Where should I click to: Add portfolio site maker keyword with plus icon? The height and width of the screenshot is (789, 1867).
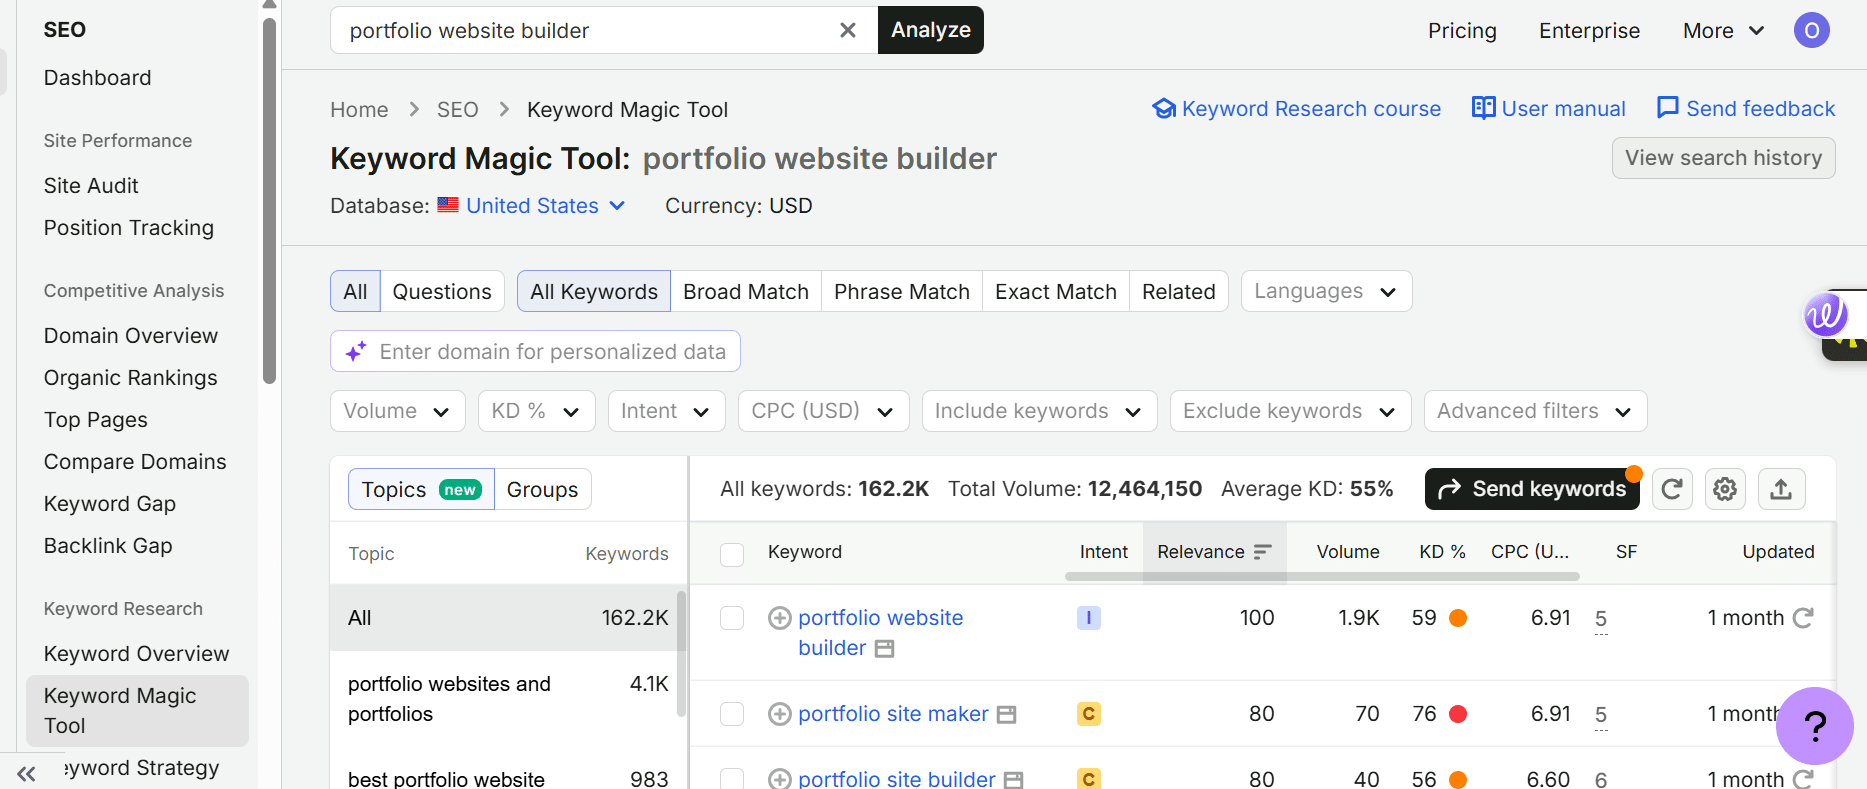click(780, 714)
